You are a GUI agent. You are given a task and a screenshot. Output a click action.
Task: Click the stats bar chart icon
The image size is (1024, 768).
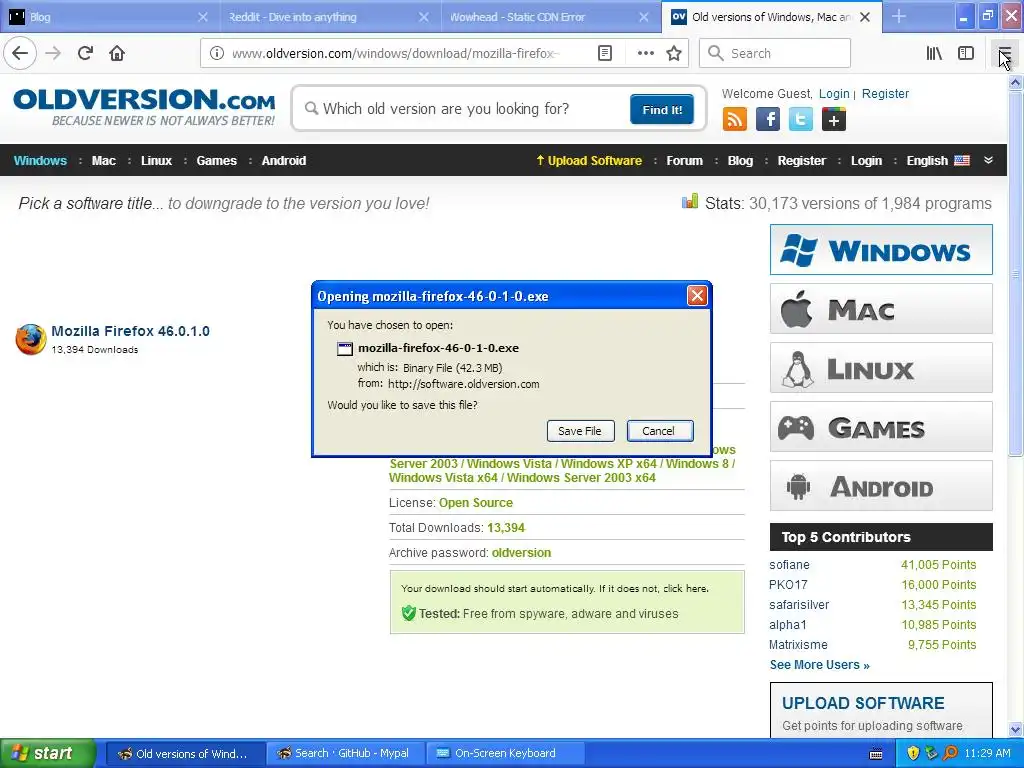(x=690, y=201)
